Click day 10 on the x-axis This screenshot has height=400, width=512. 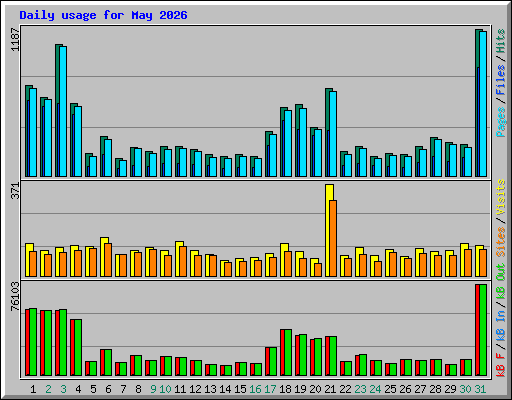(x=165, y=389)
